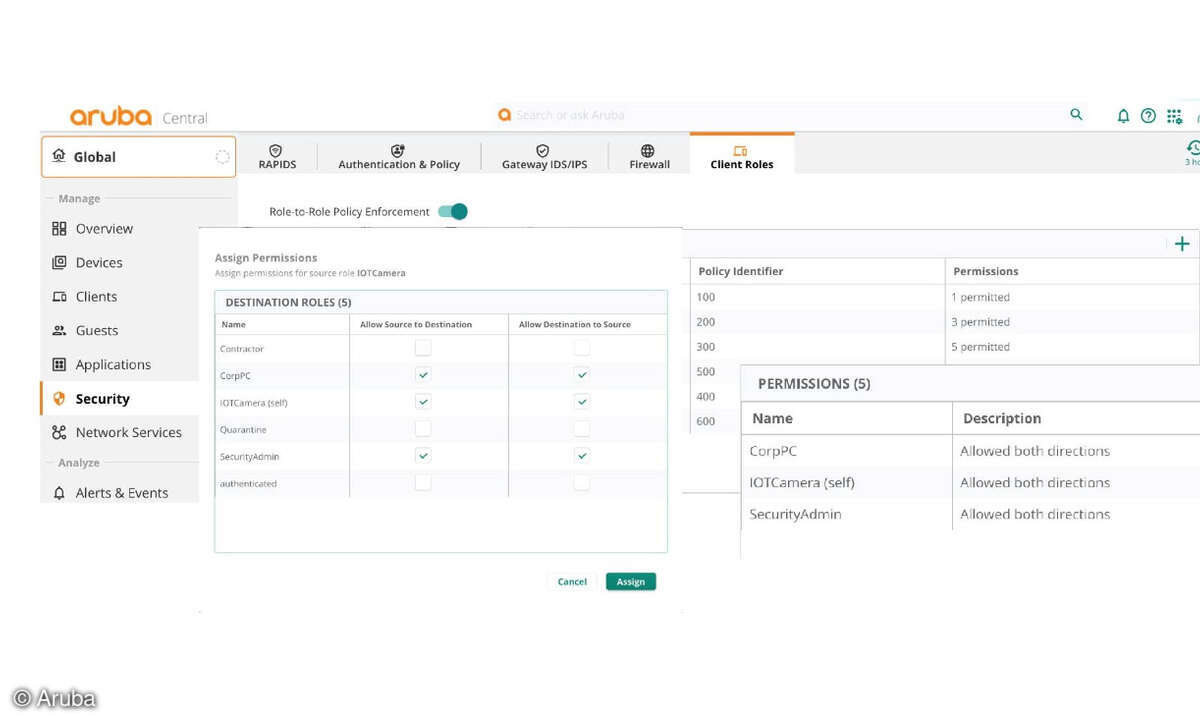Click the '5 permitted' permissions cell
1200x720 pixels.
pyautogui.click(x=980, y=347)
